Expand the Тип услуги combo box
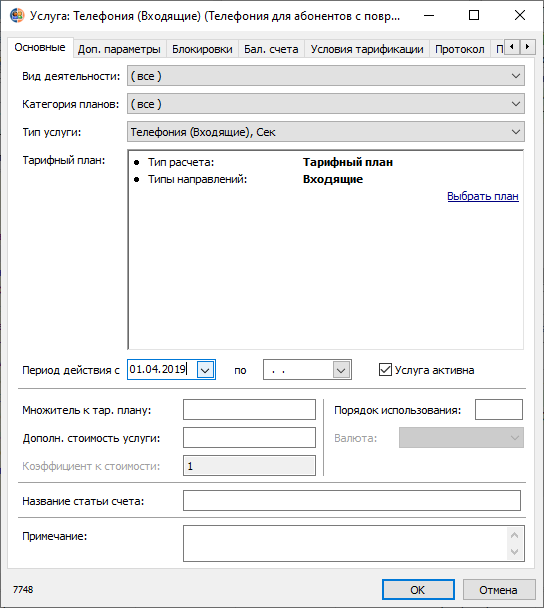 516,132
